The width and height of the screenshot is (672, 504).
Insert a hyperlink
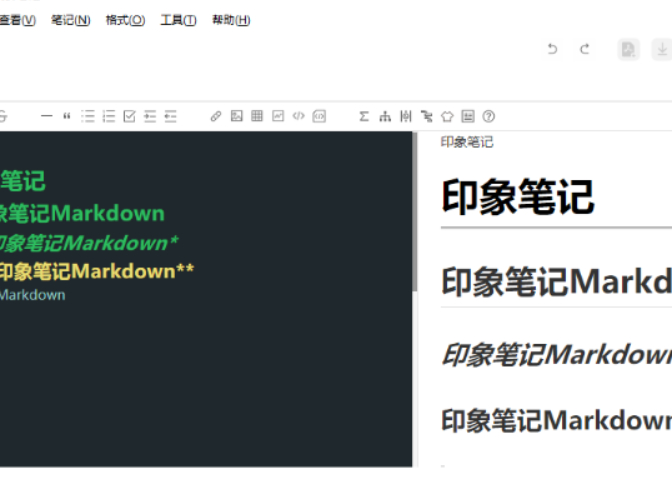(x=216, y=116)
